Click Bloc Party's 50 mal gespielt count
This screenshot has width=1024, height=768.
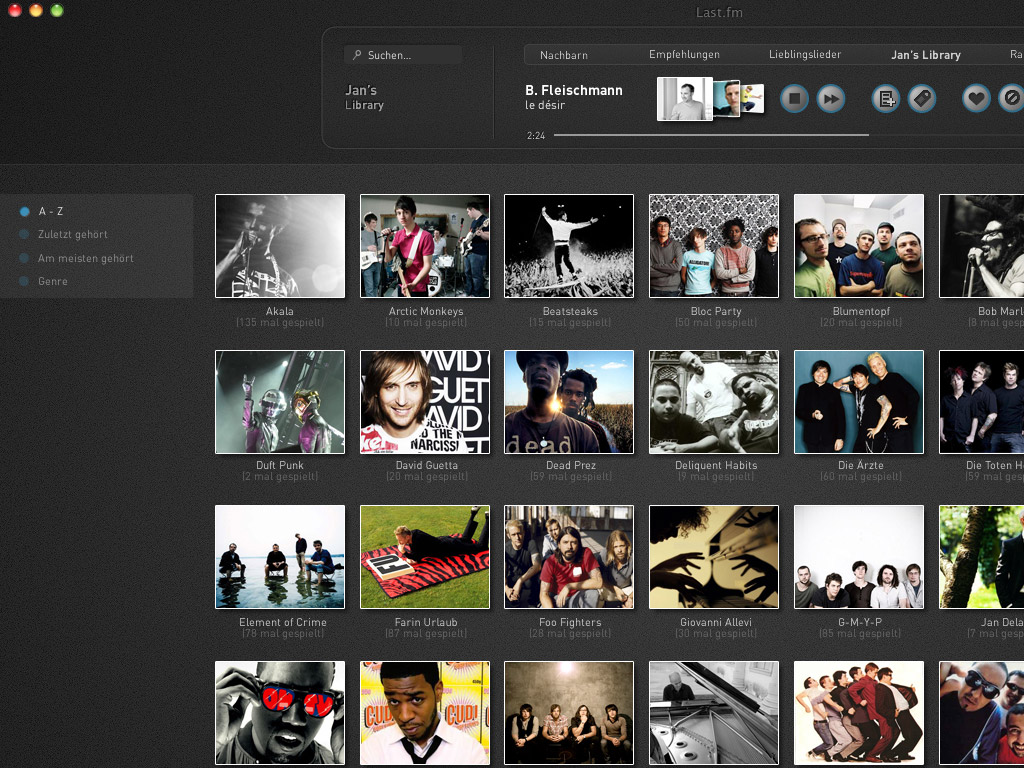point(716,323)
